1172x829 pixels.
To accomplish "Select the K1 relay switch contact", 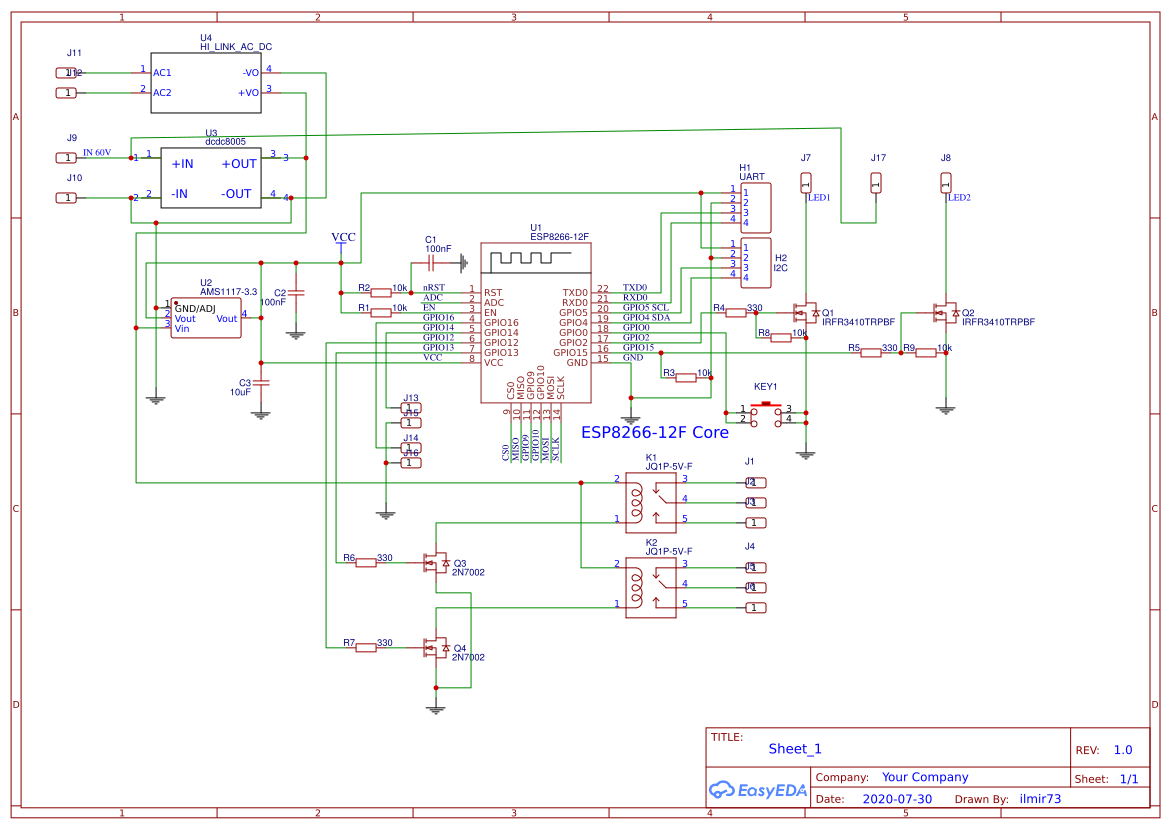I will pyautogui.click(x=659, y=500).
